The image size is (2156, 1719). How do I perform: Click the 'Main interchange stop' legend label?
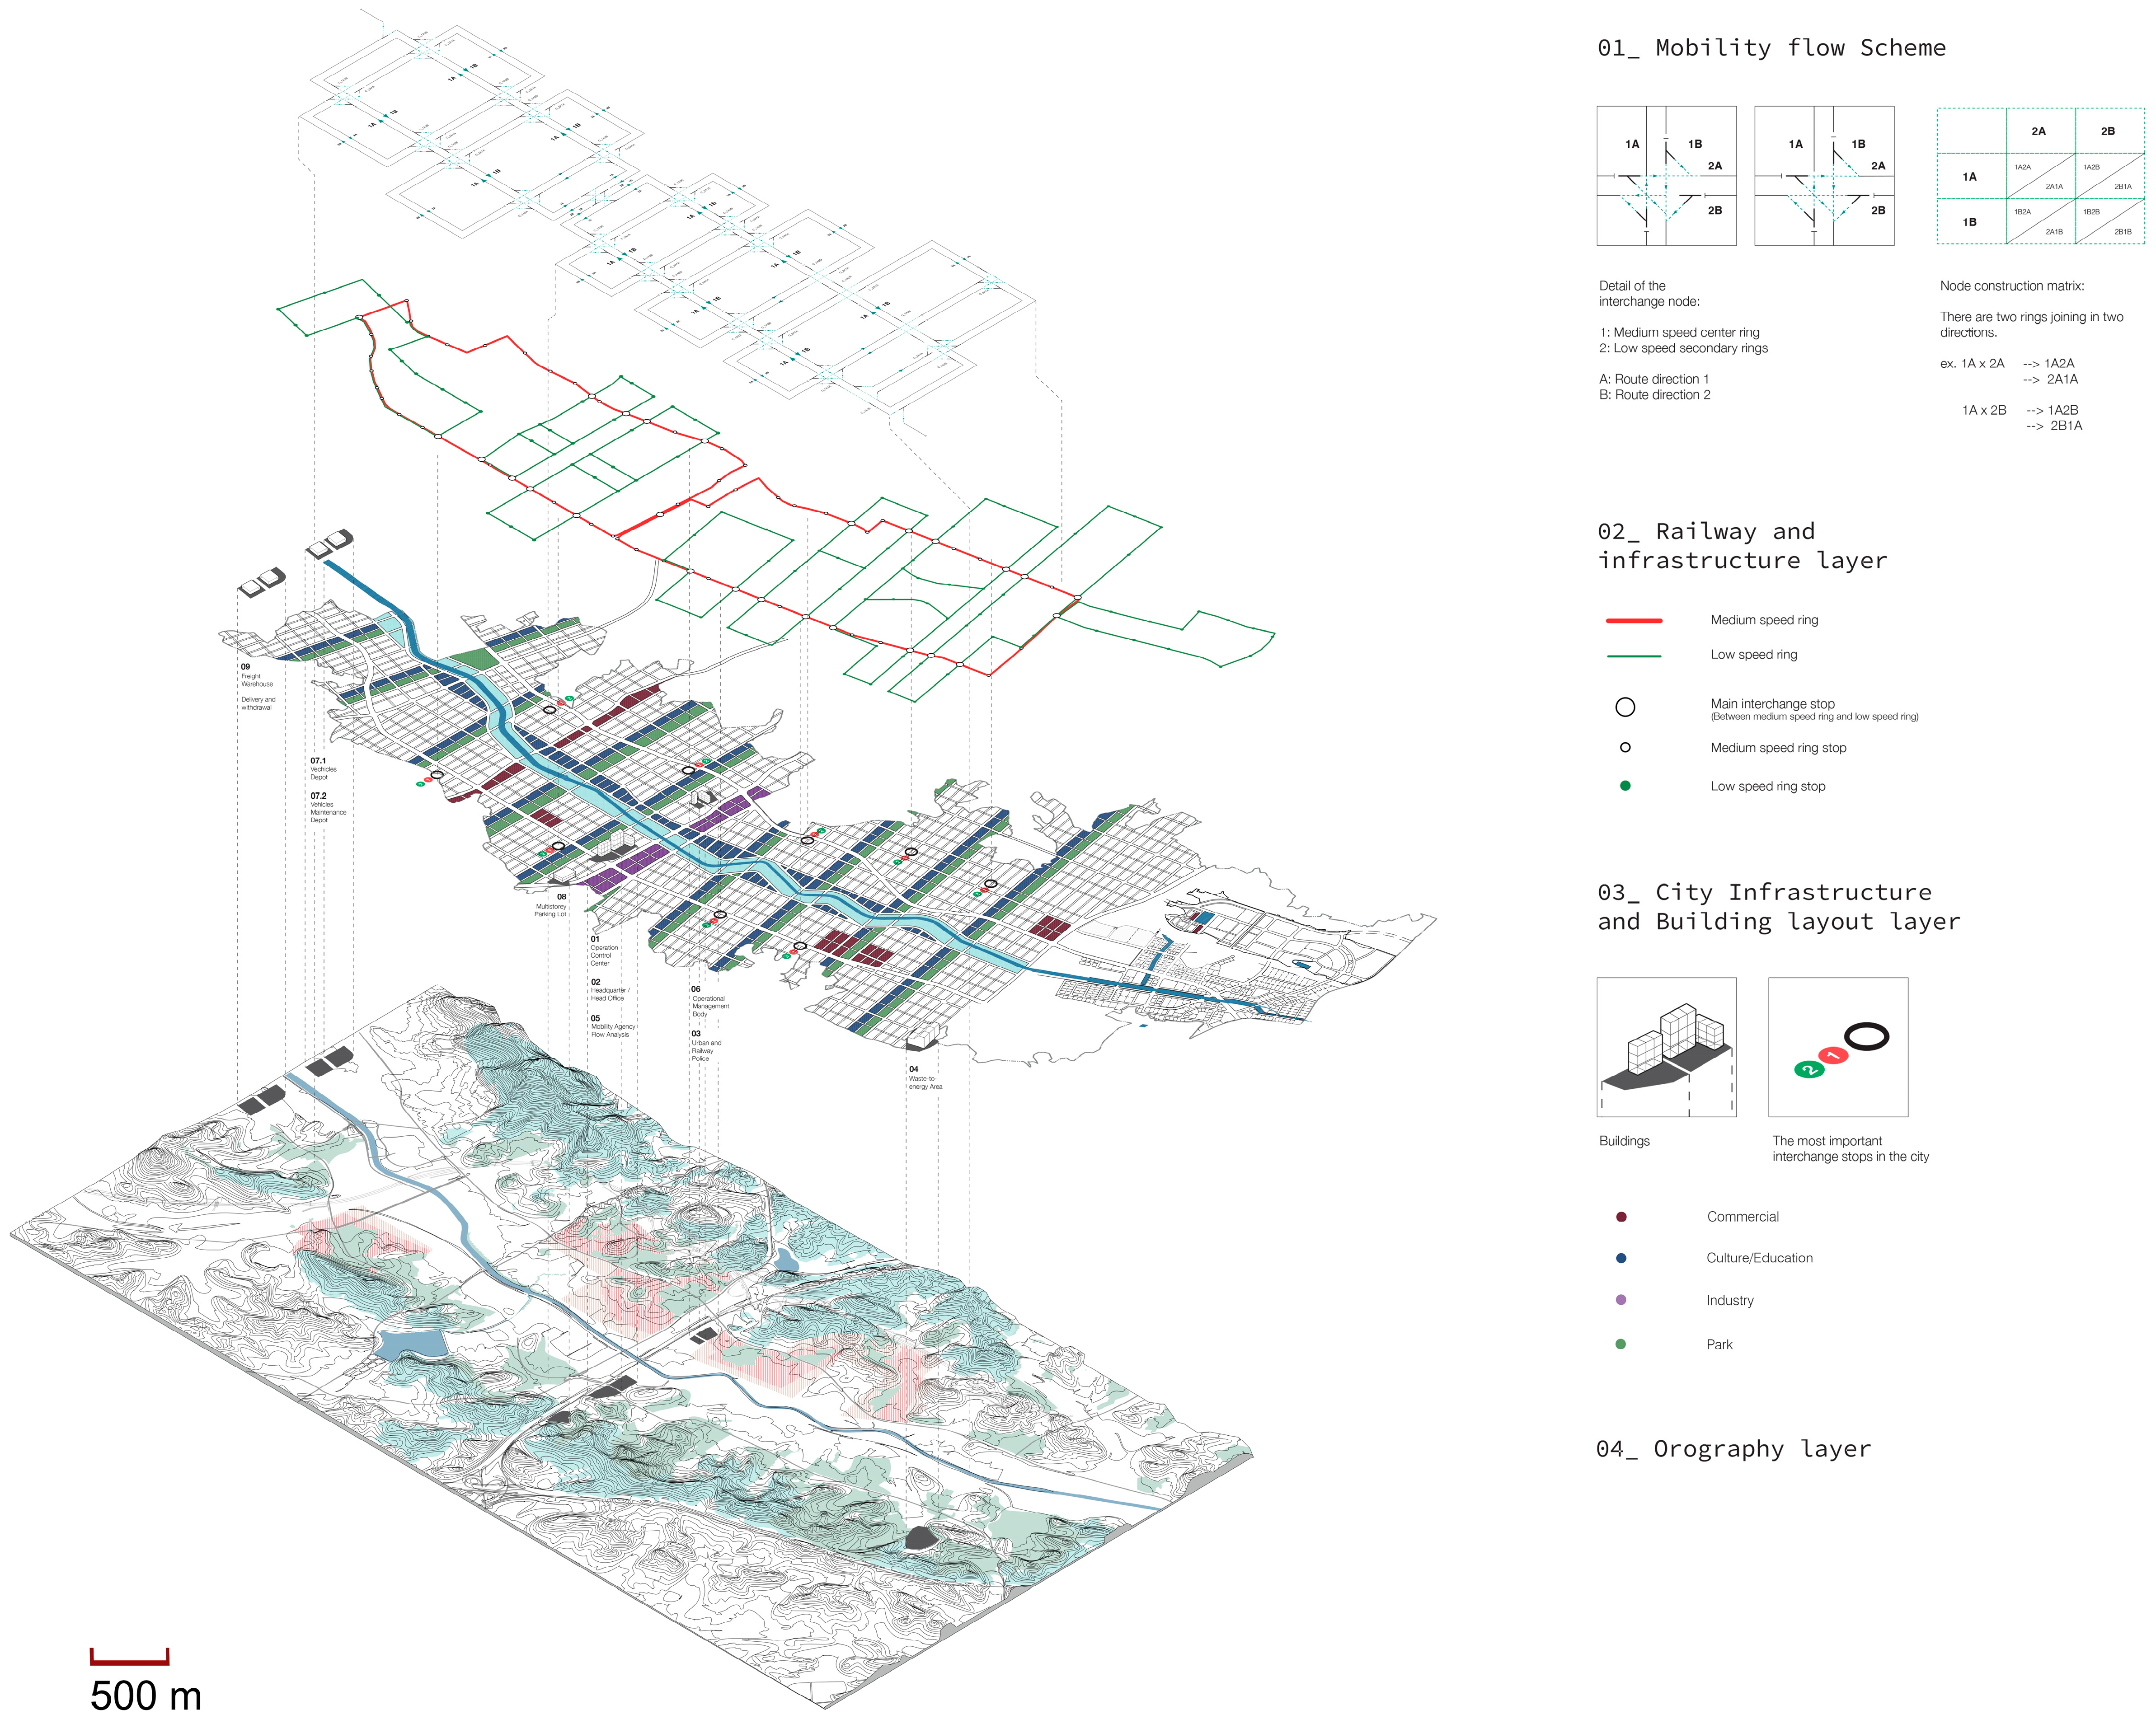[x=1772, y=704]
